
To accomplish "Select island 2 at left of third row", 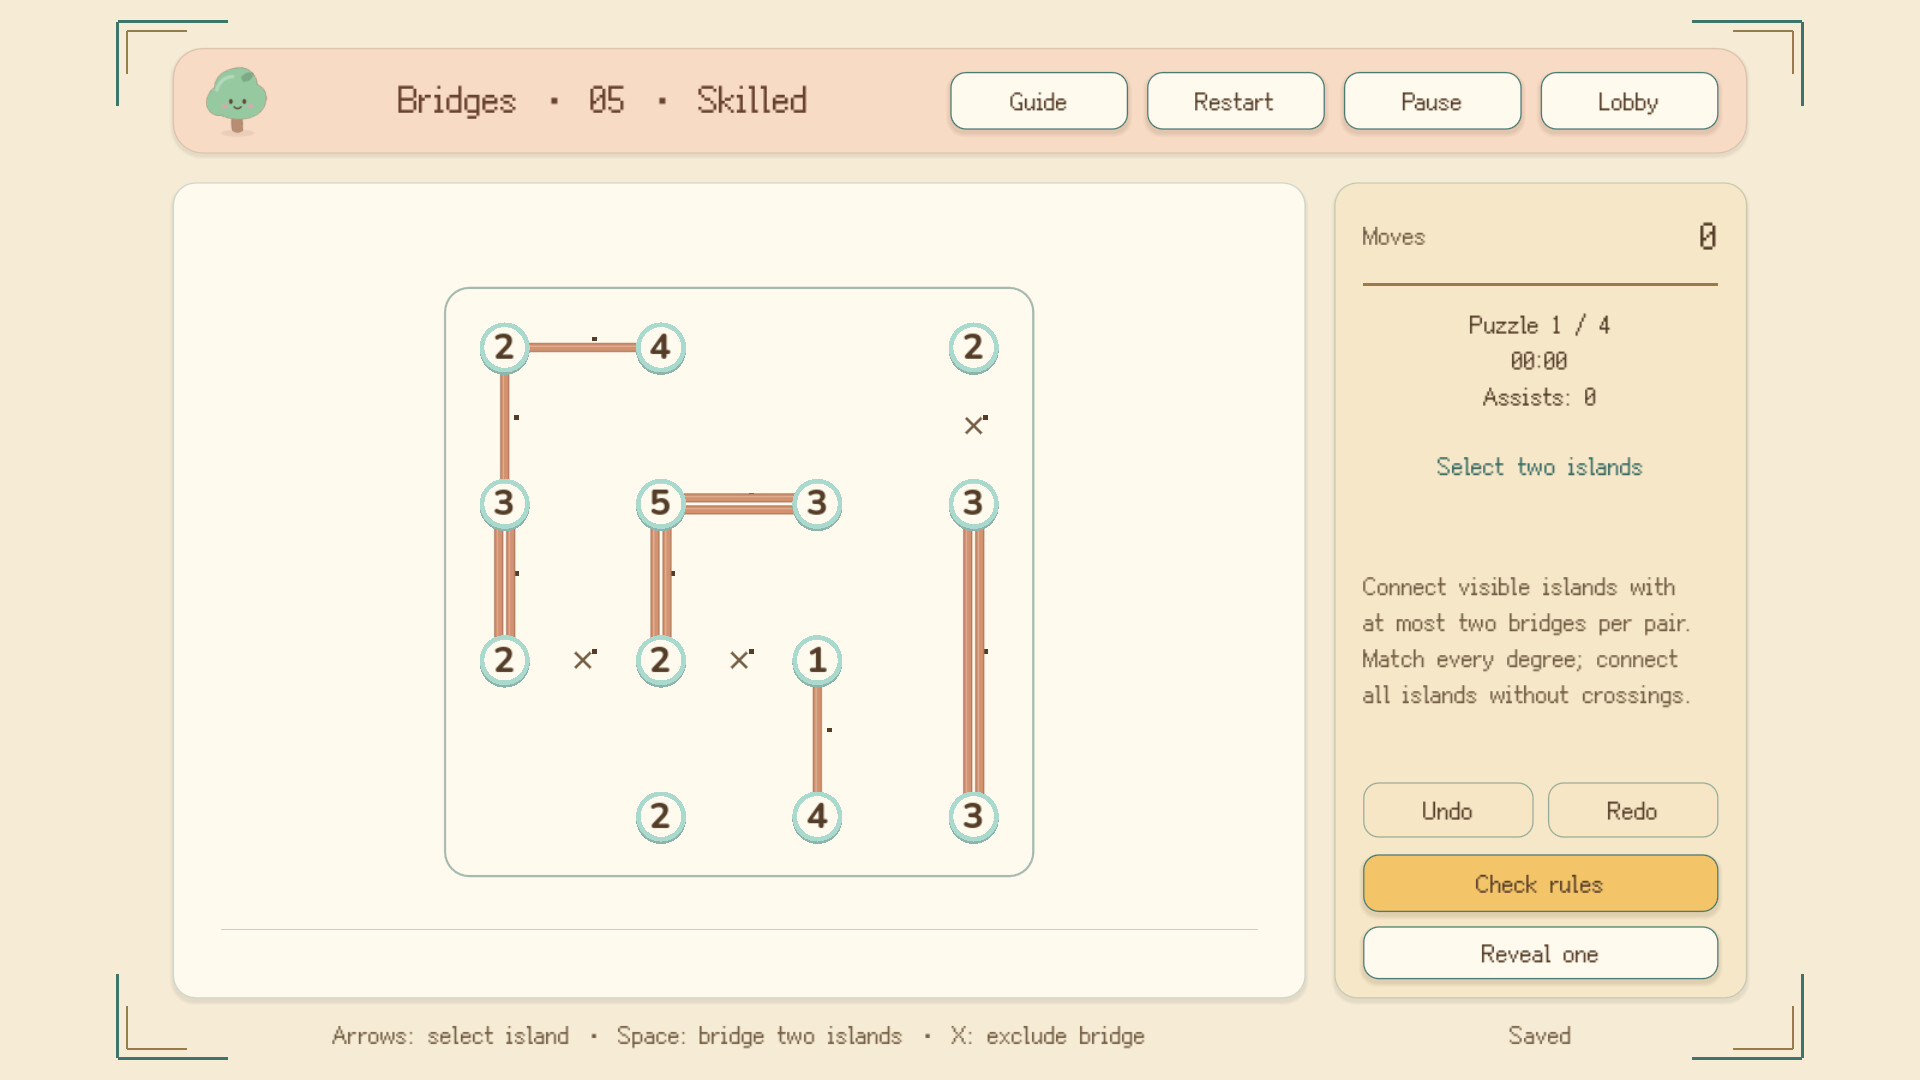I will coord(504,660).
